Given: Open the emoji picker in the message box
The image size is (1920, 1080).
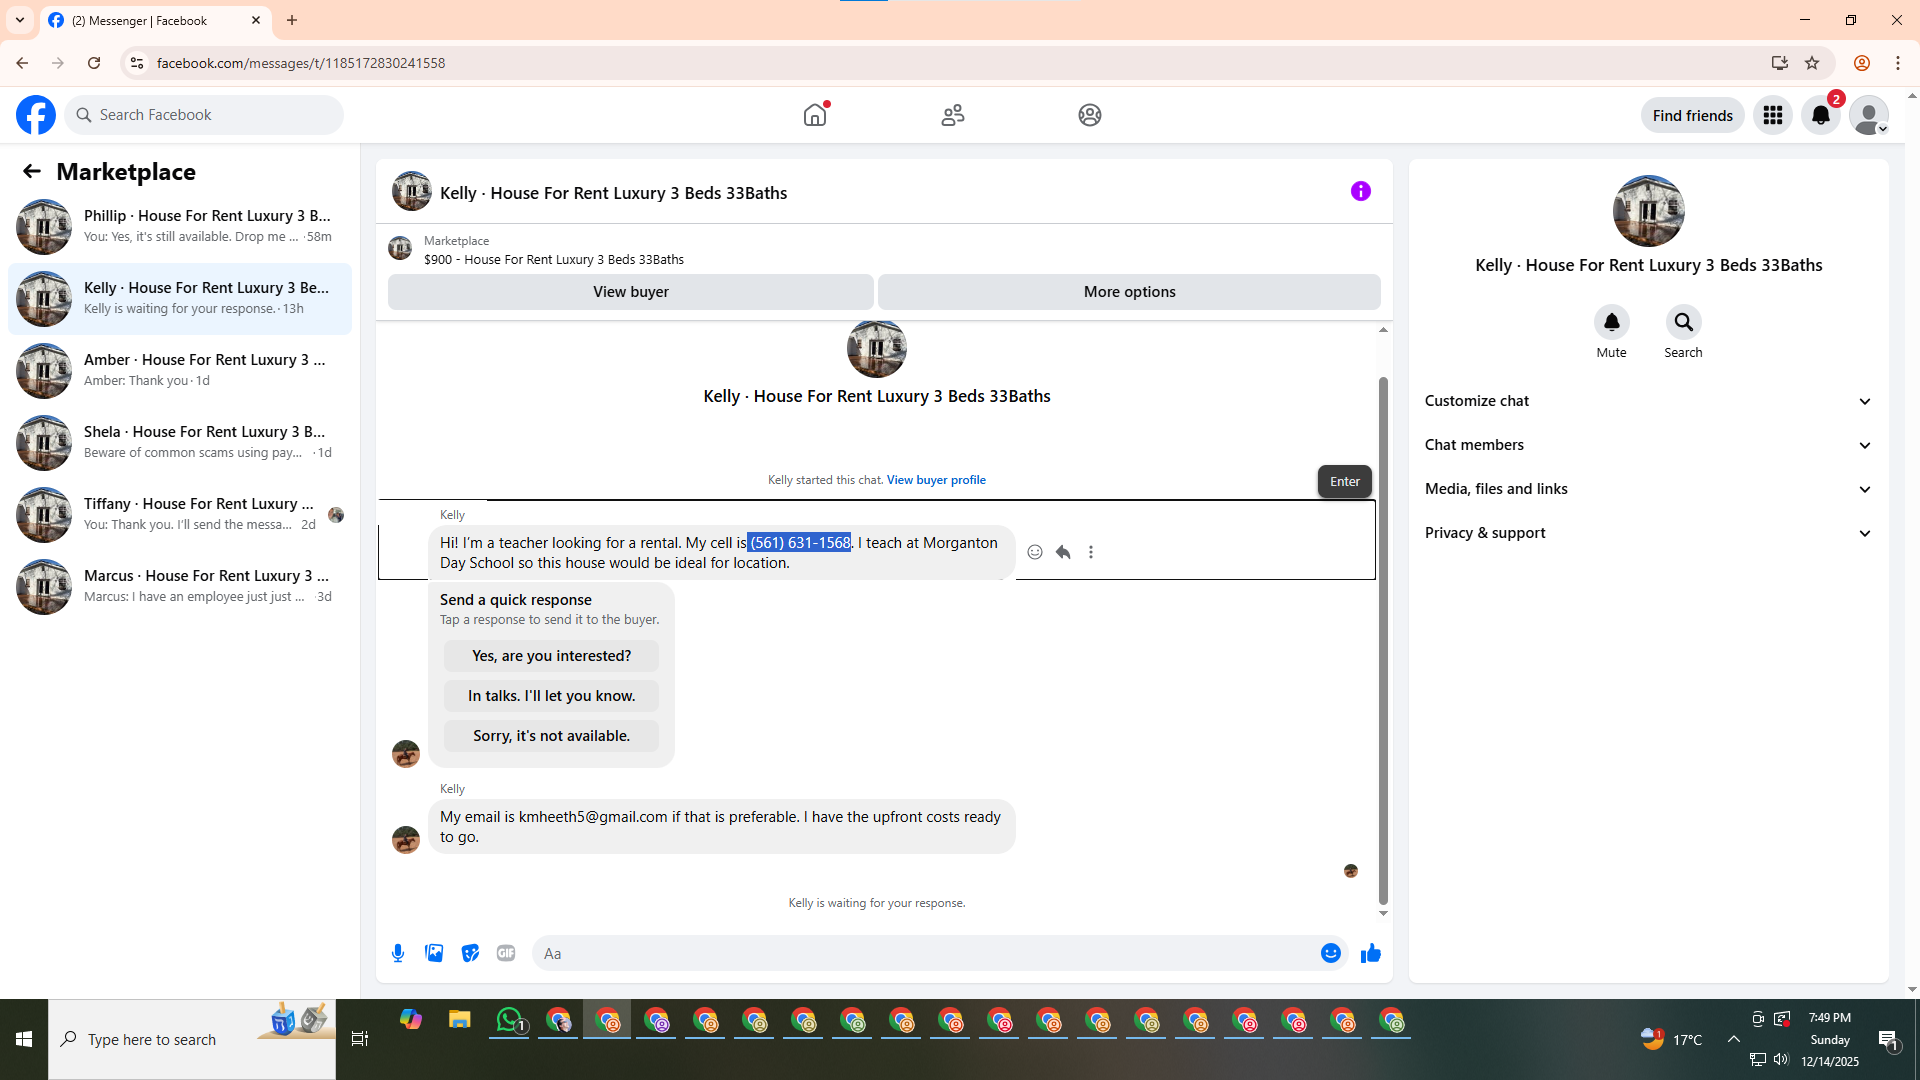Looking at the screenshot, I should [x=1330, y=953].
